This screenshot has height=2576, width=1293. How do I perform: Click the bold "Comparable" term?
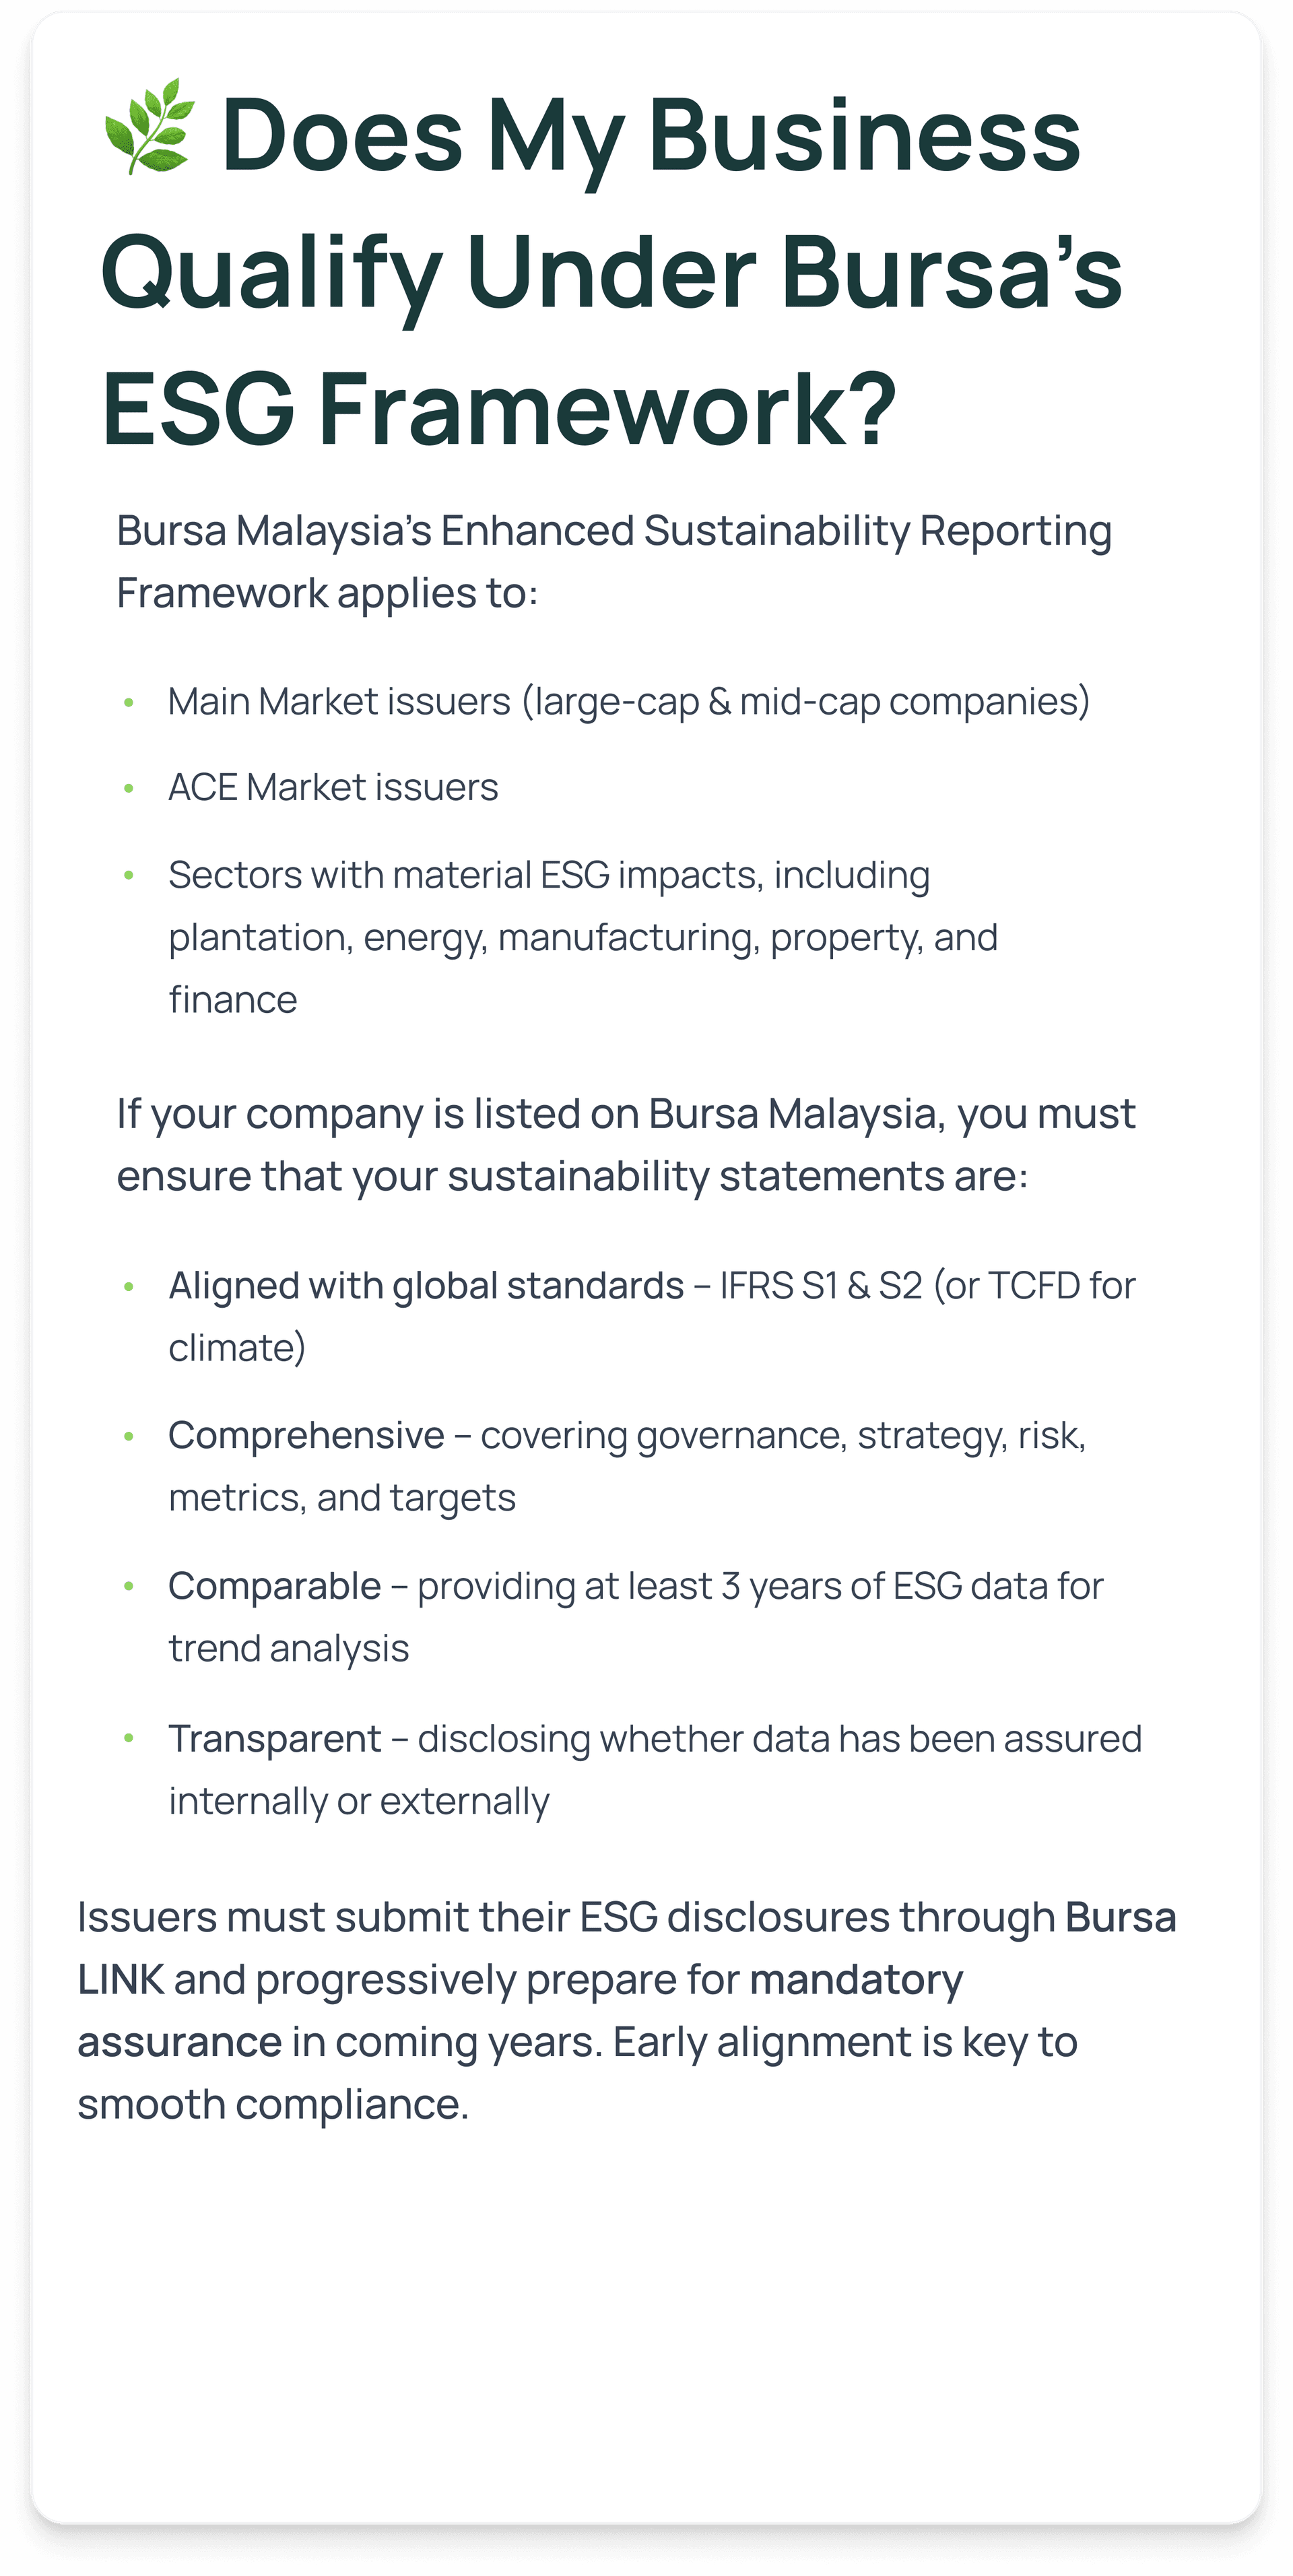274,1586
